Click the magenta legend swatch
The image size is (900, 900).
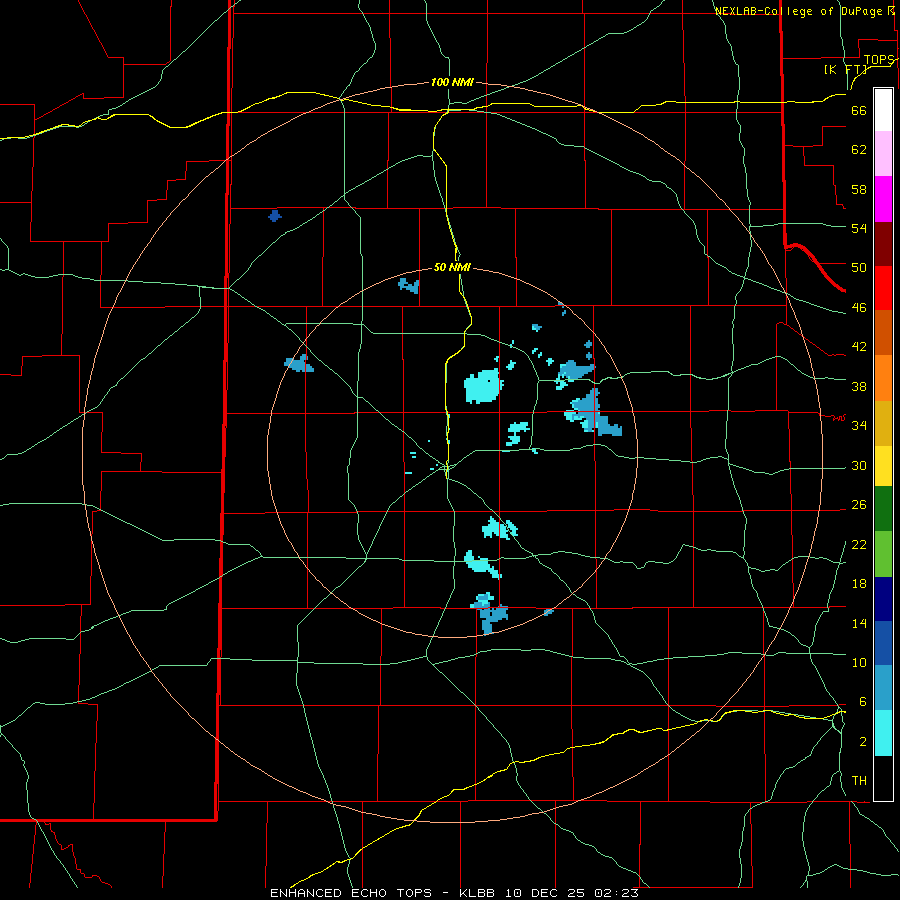point(883,199)
